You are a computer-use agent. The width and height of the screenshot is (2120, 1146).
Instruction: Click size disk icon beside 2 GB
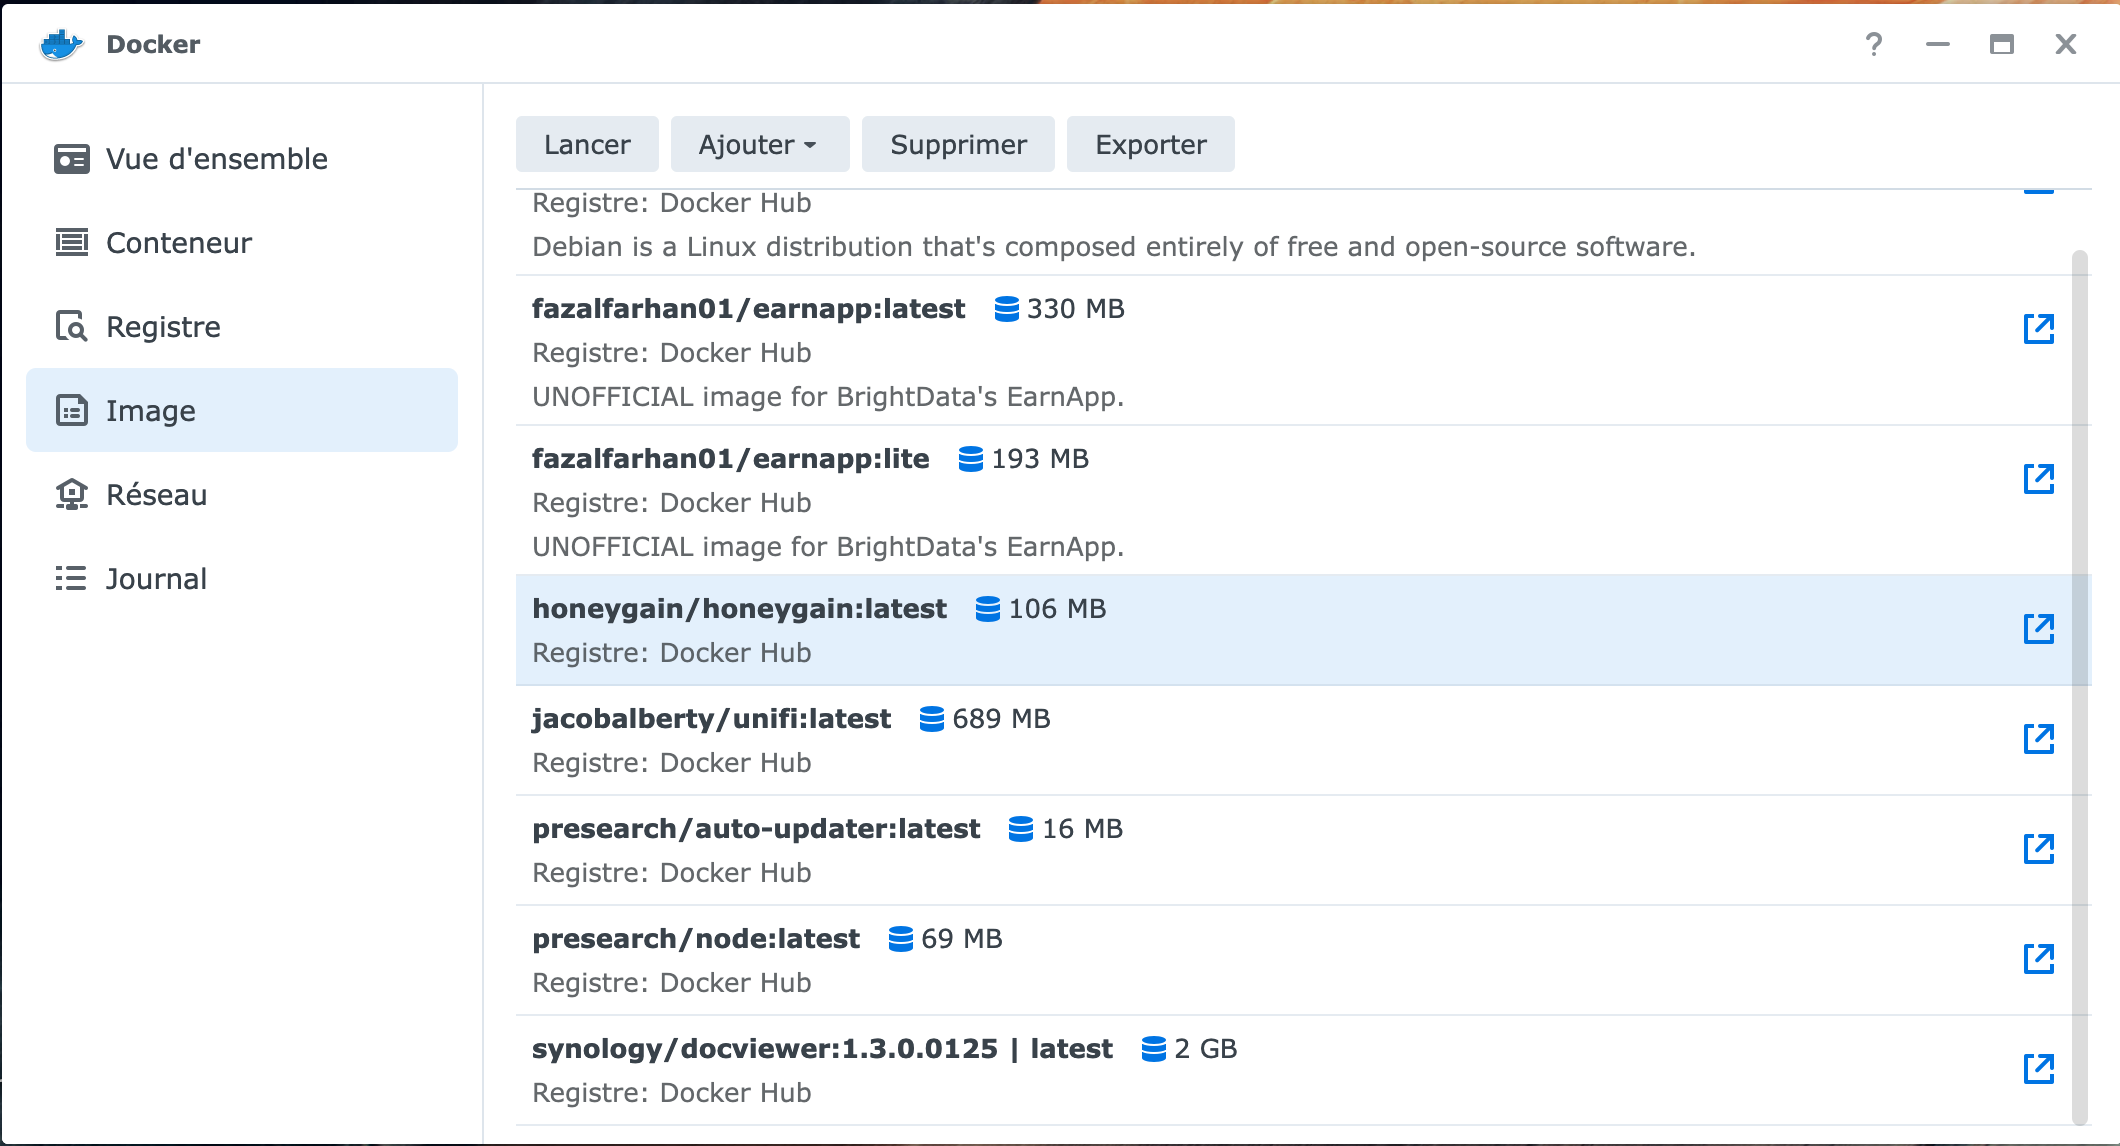(1154, 1049)
